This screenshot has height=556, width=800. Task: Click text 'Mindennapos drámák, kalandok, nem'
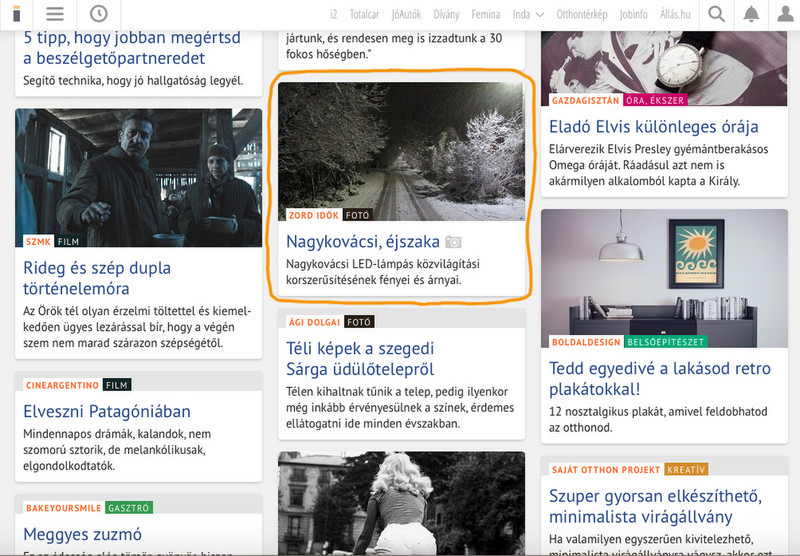117,434
